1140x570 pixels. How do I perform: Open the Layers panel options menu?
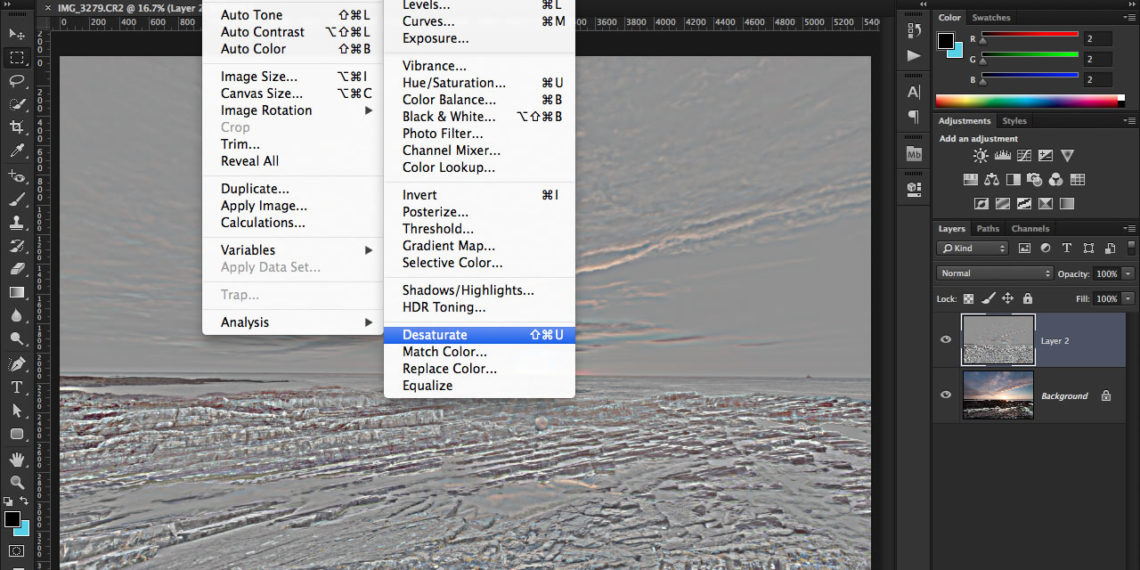pos(1128,228)
